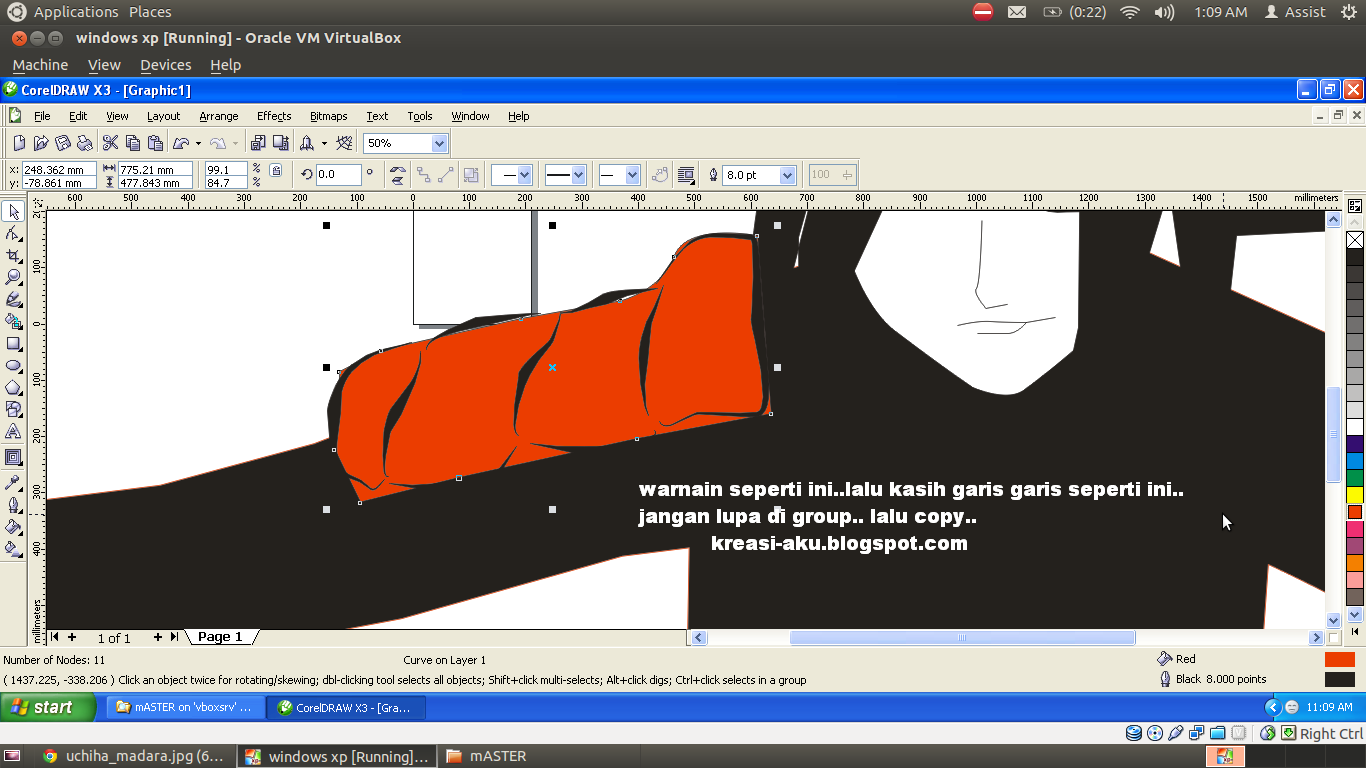Image resolution: width=1366 pixels, height=768 pixels.
Task: Select the Fill bucket tool
Action: 13,526
